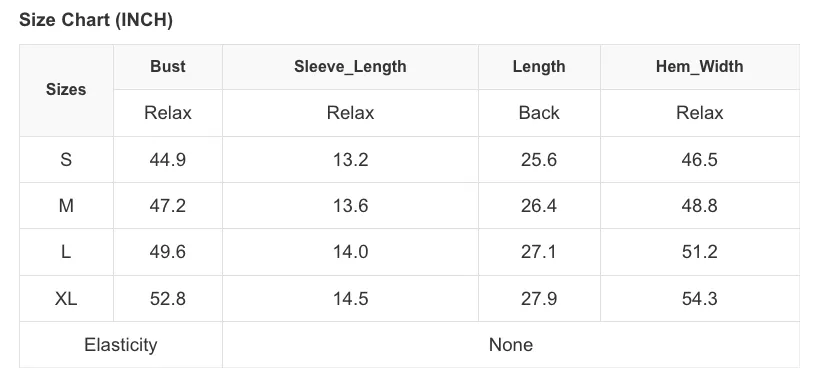Select the 13.6 sleeve length value
The width and height of the screenshot is (840, 388).
point(350,205)
